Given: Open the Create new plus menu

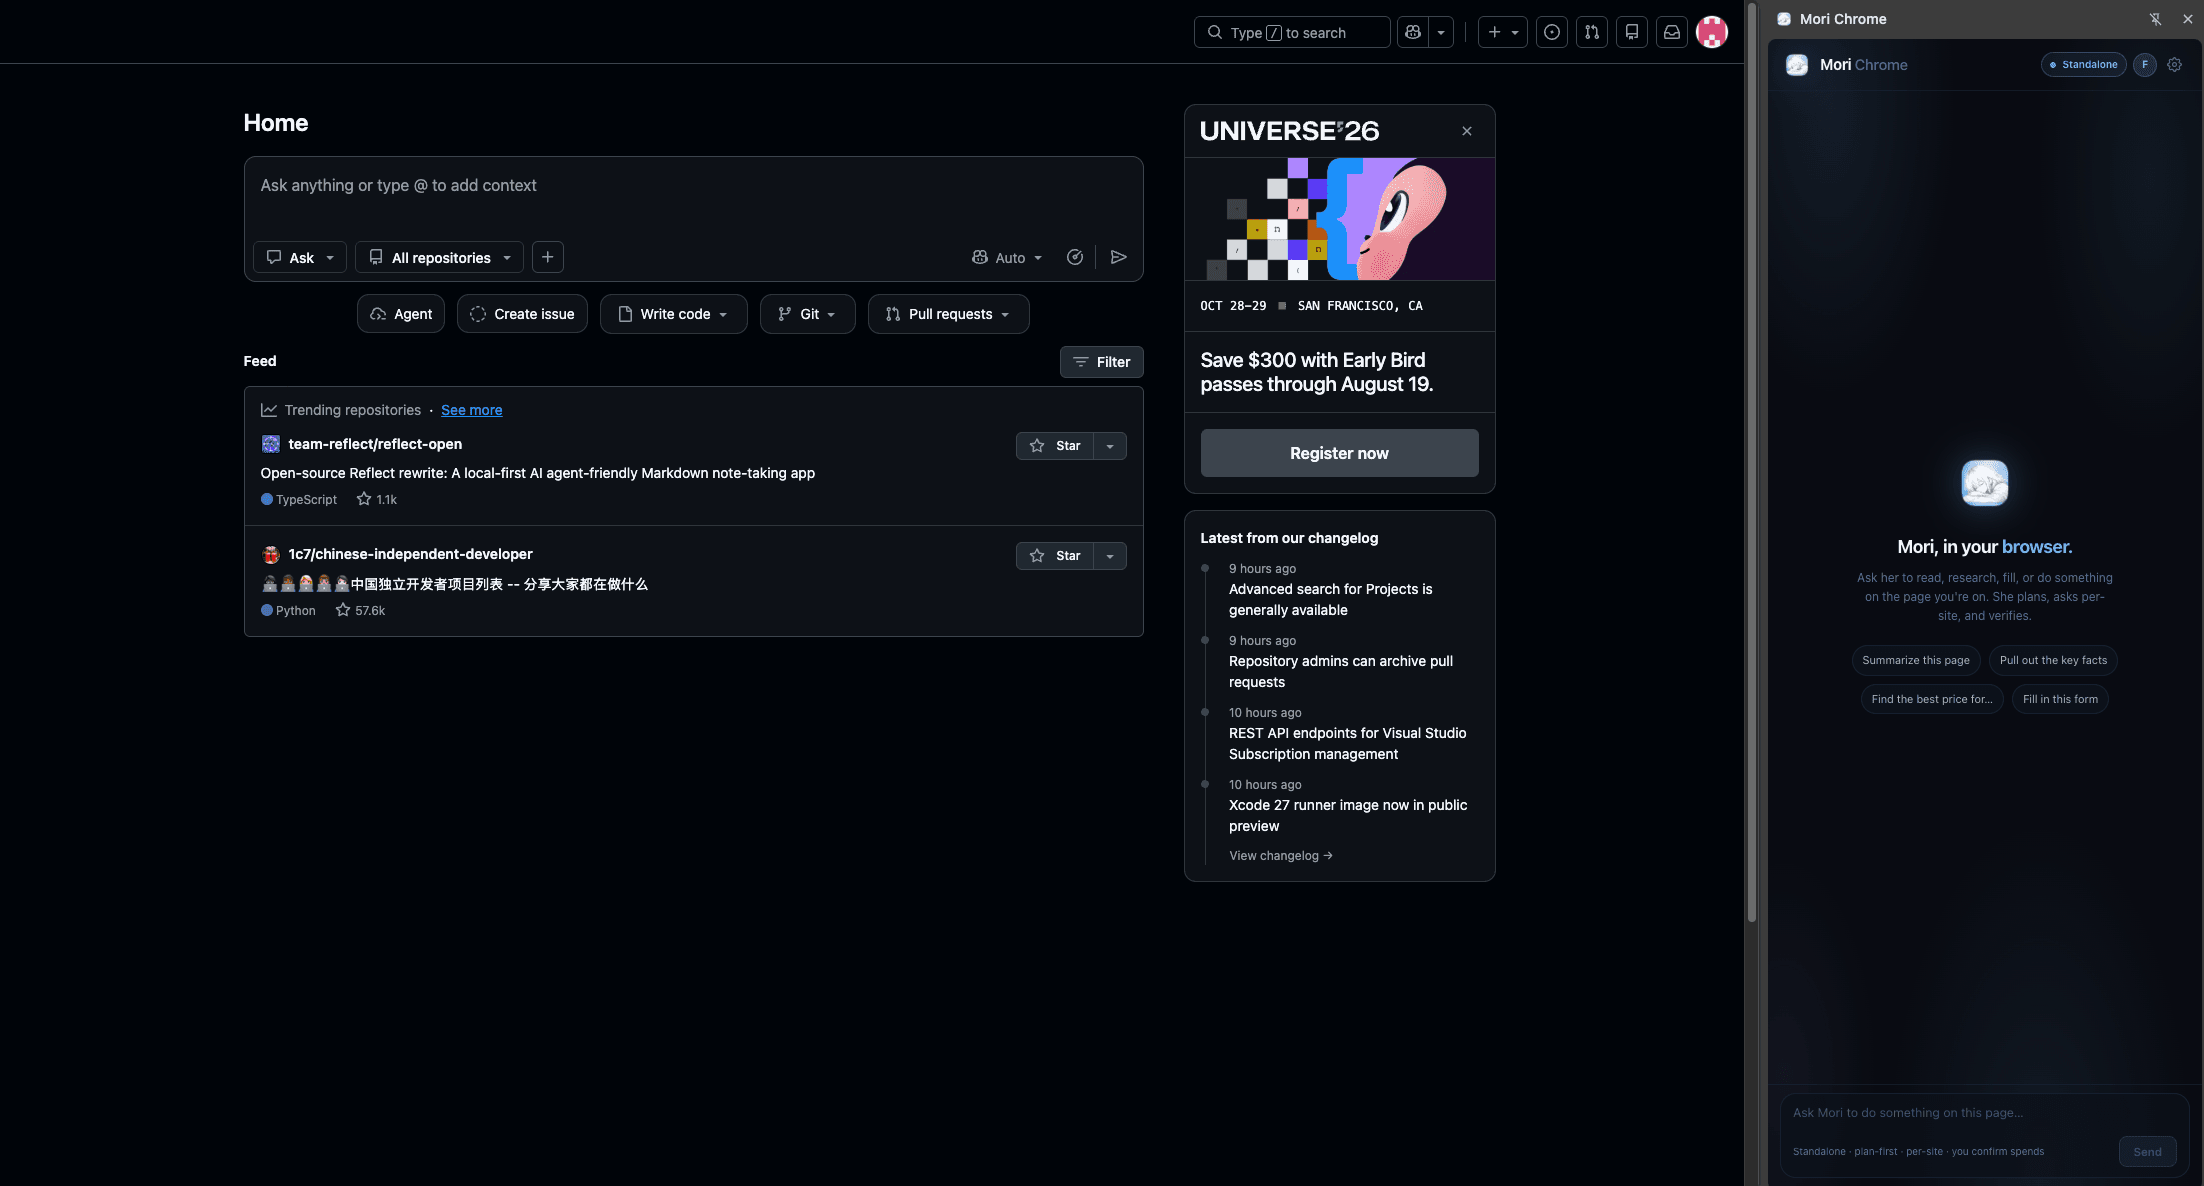Looking at the screenshot, I should (1502, 32).
